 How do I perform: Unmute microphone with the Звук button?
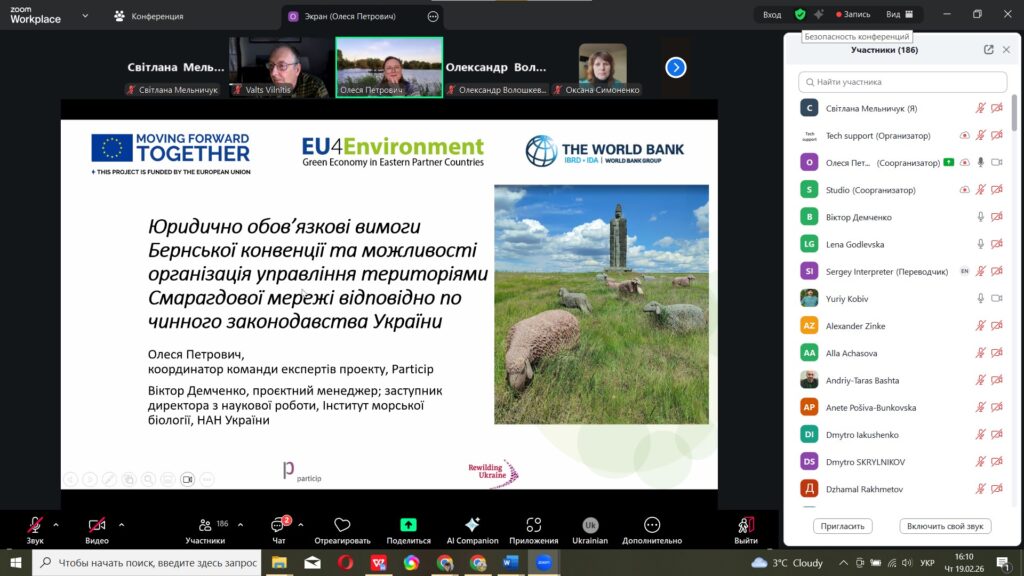pos(35,526)
